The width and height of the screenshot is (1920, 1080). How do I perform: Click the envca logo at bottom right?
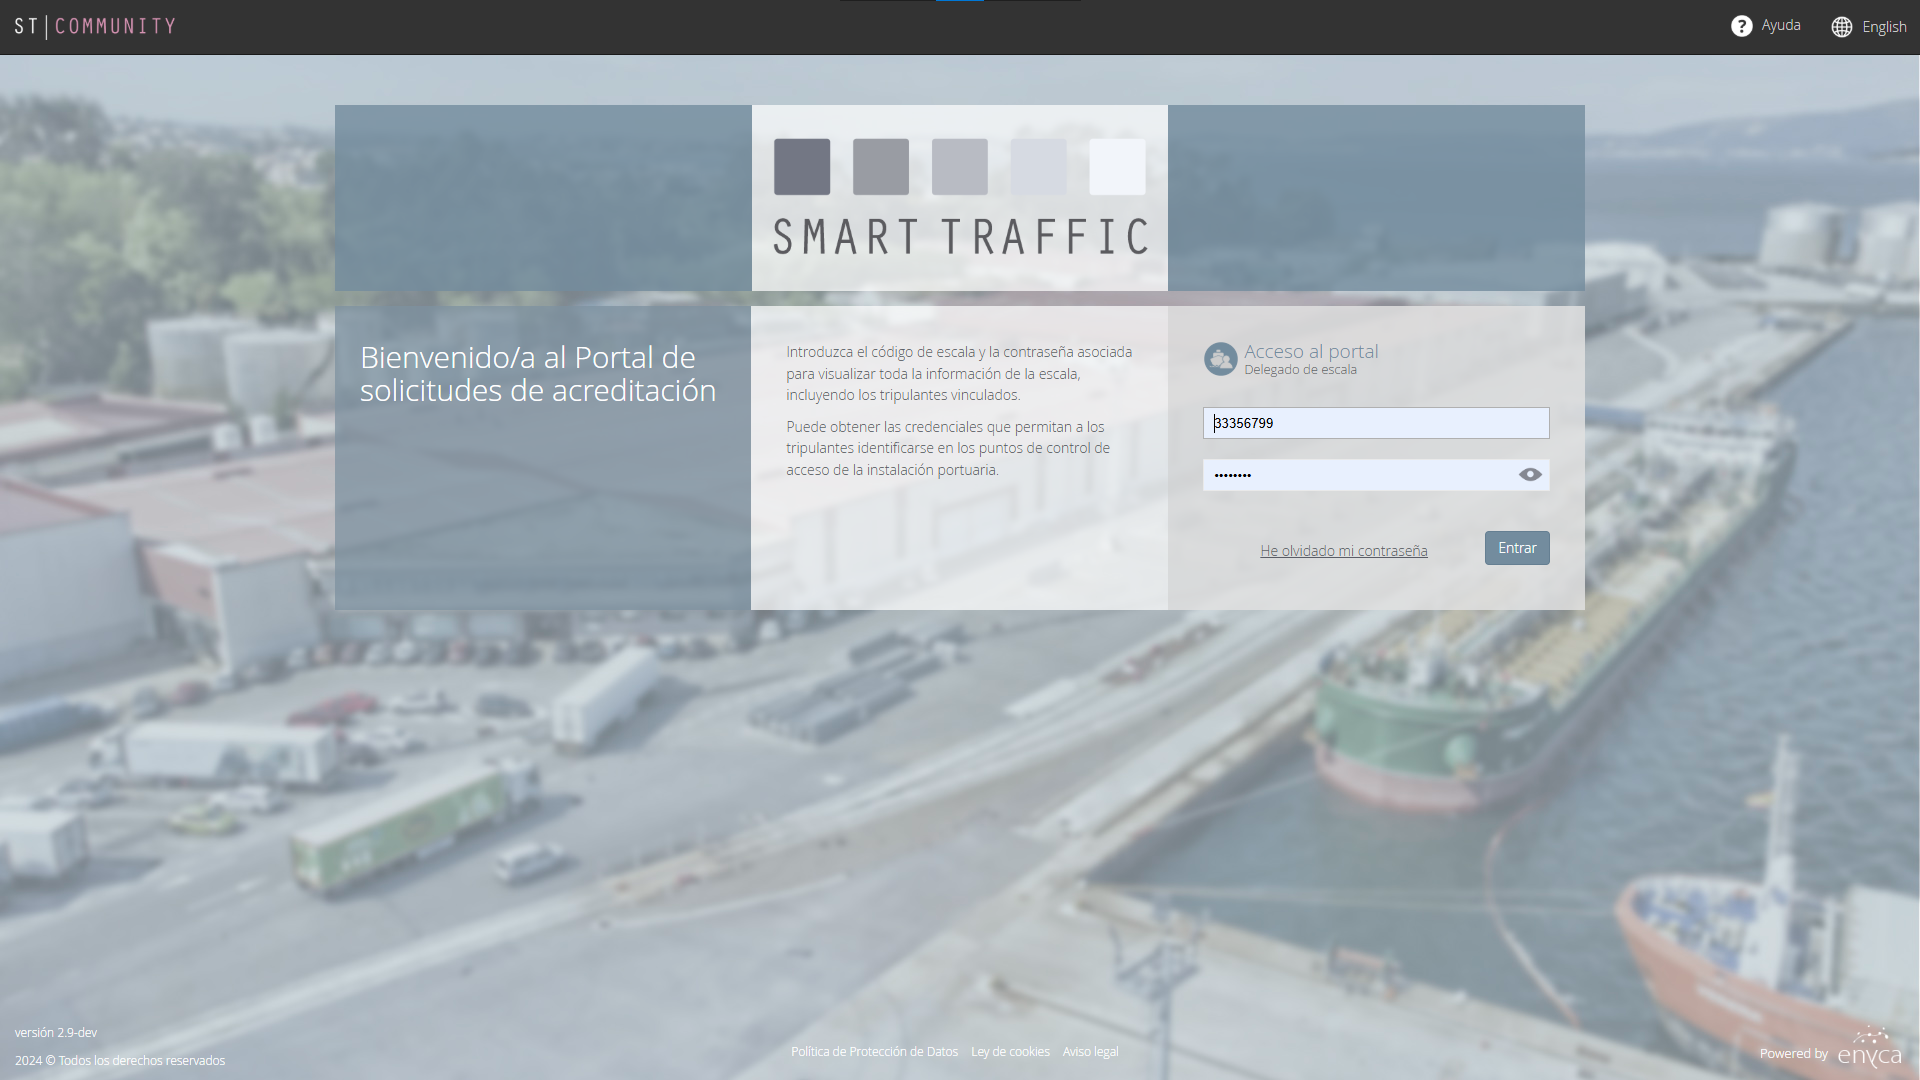coord(1870,1048)
